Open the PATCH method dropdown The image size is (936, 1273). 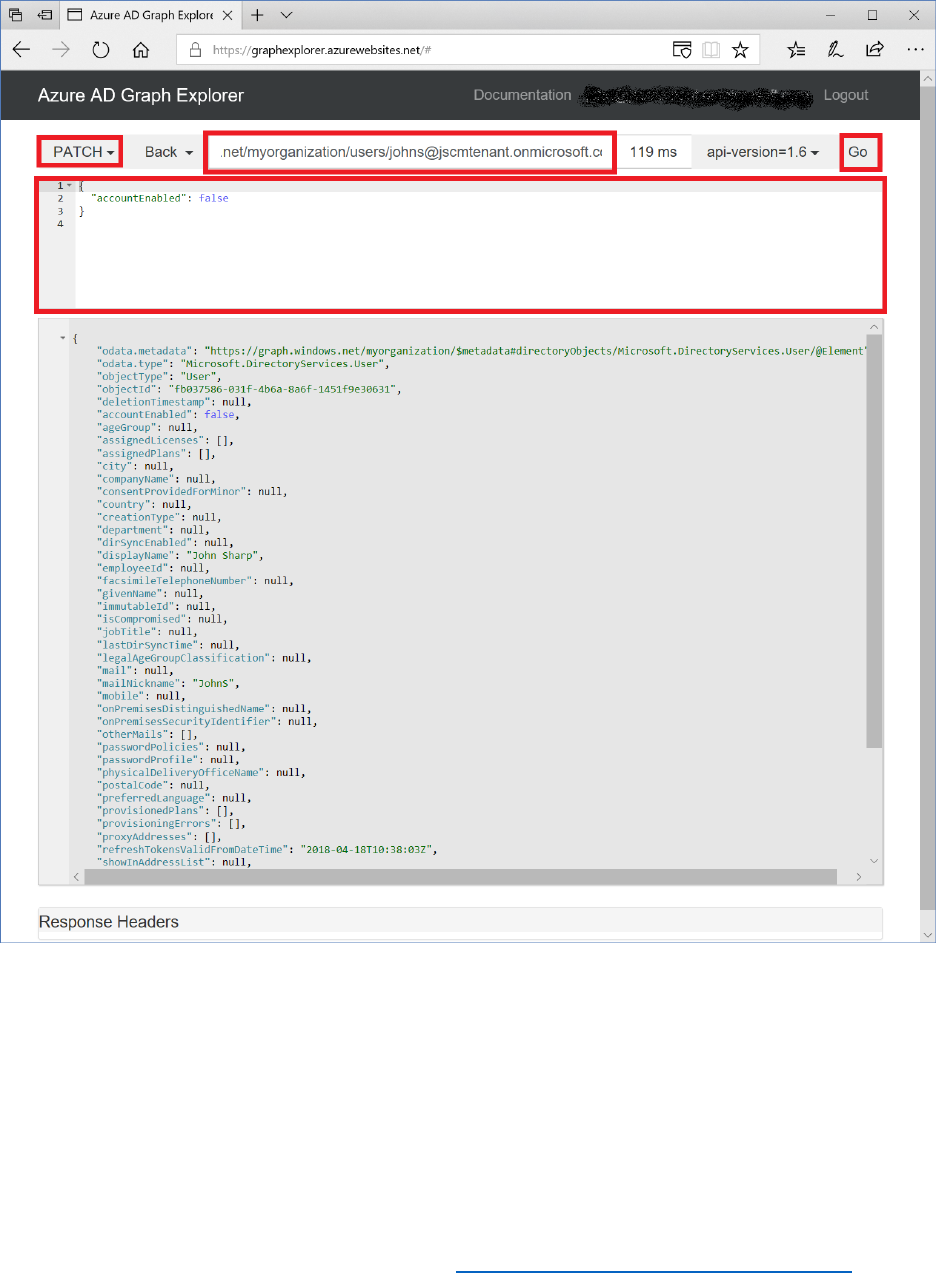pos(80,152)
